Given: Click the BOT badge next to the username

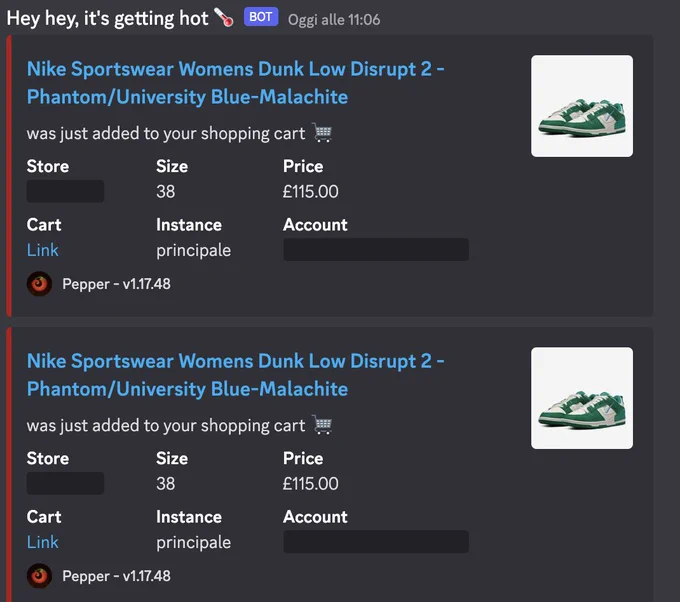Looking at the screenshot, I should tap(261, 17).
